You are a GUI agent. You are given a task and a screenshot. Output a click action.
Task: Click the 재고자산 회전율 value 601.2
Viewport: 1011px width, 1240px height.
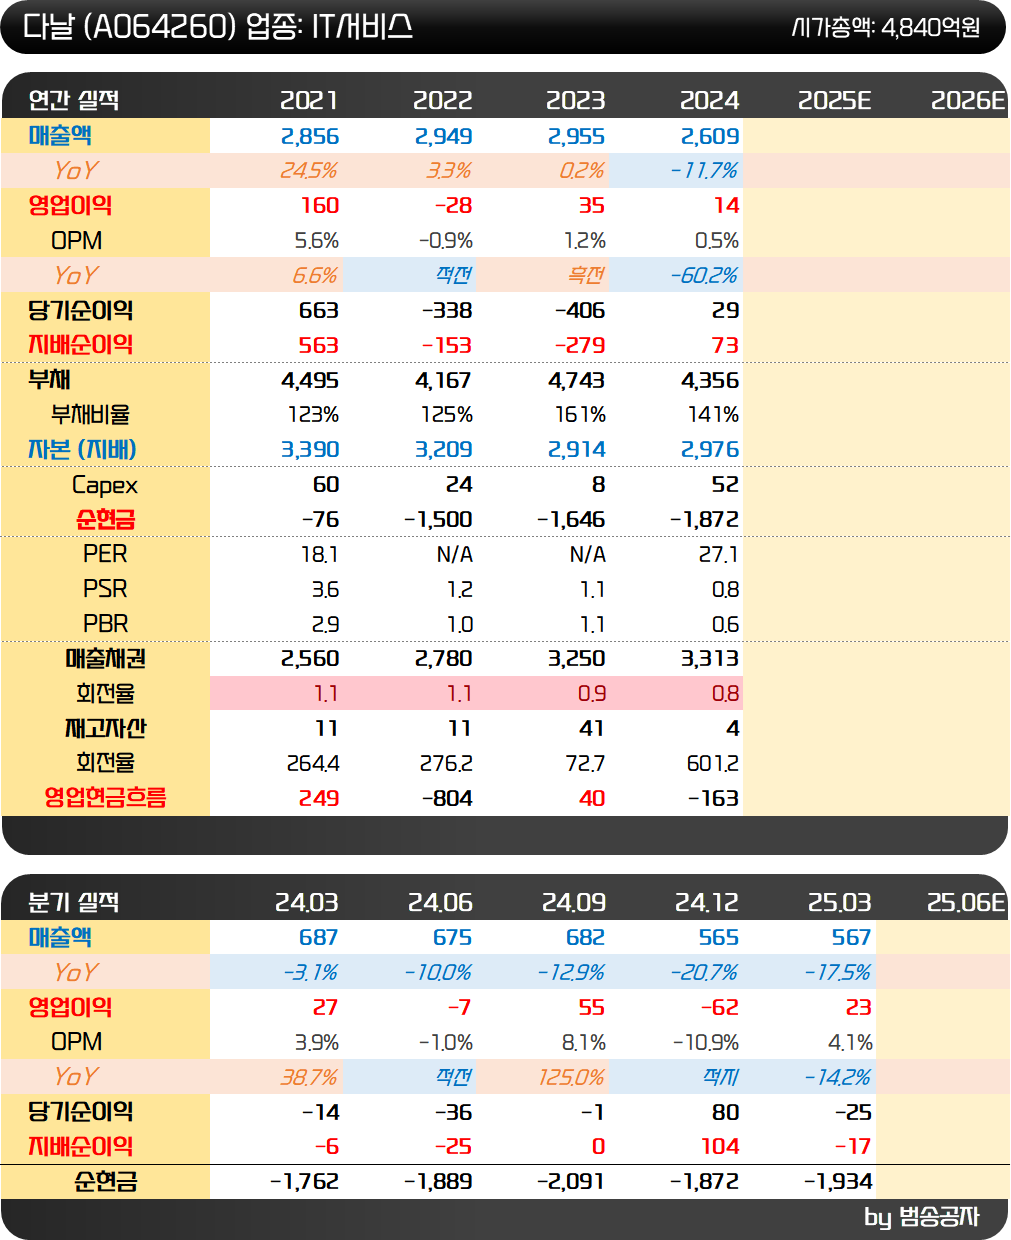click(713, 763)
